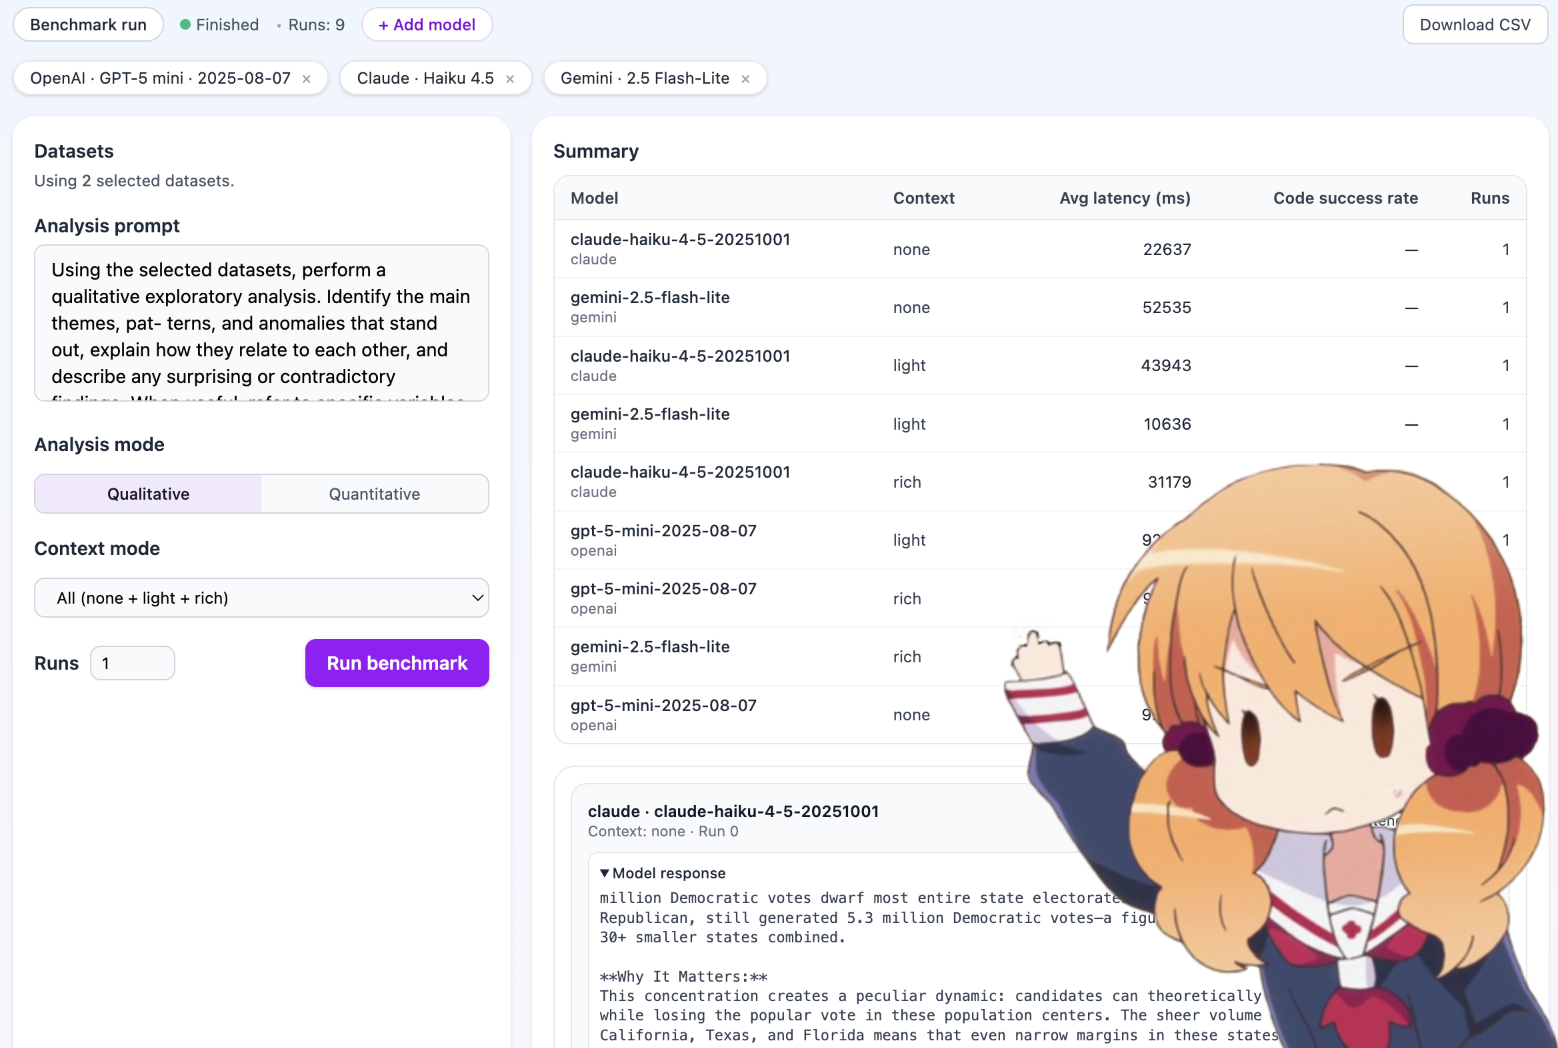This screenshot has height=1048, width=1558.
Task: Click the Context column header
Action: point(923,198)
